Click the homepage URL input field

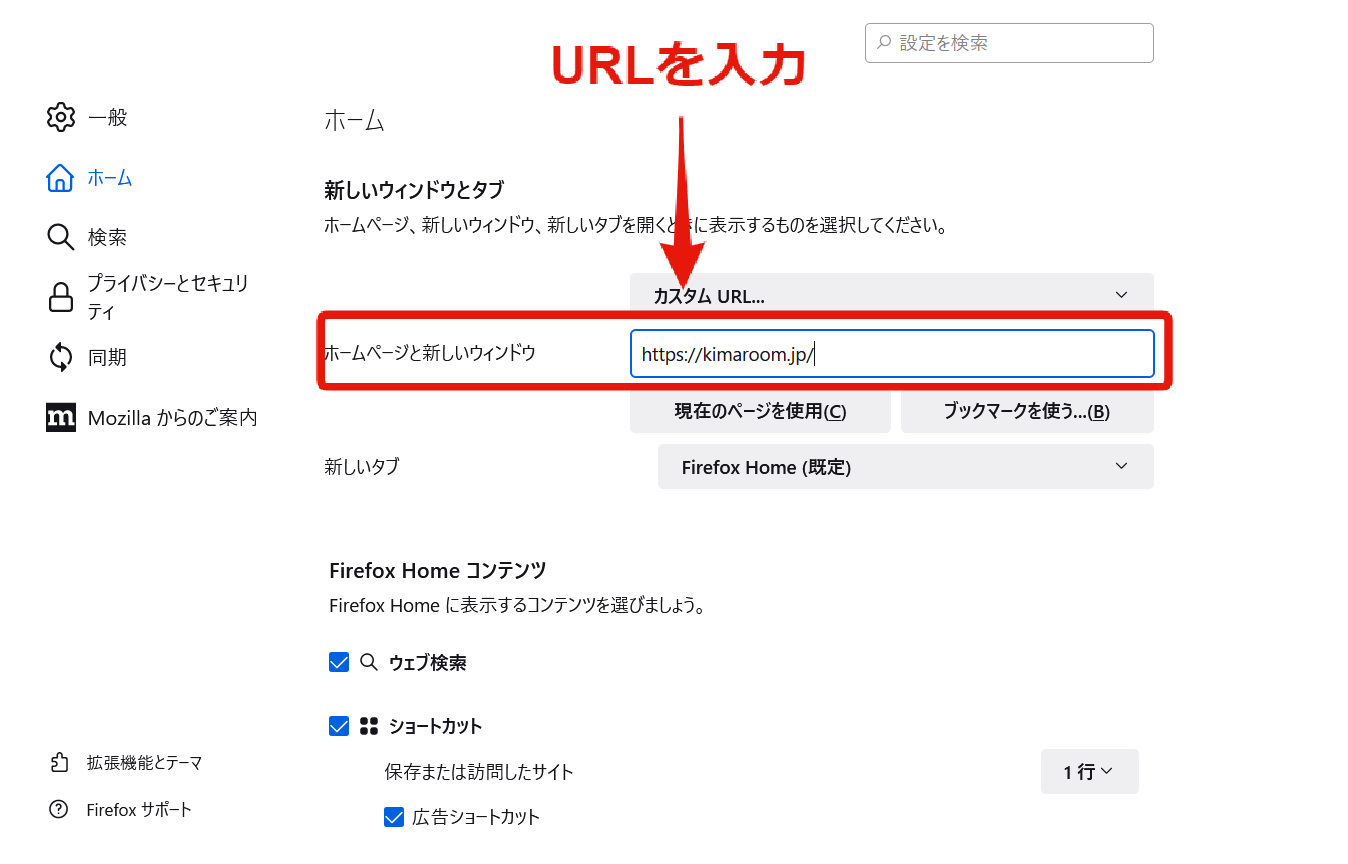pos(892,354)
